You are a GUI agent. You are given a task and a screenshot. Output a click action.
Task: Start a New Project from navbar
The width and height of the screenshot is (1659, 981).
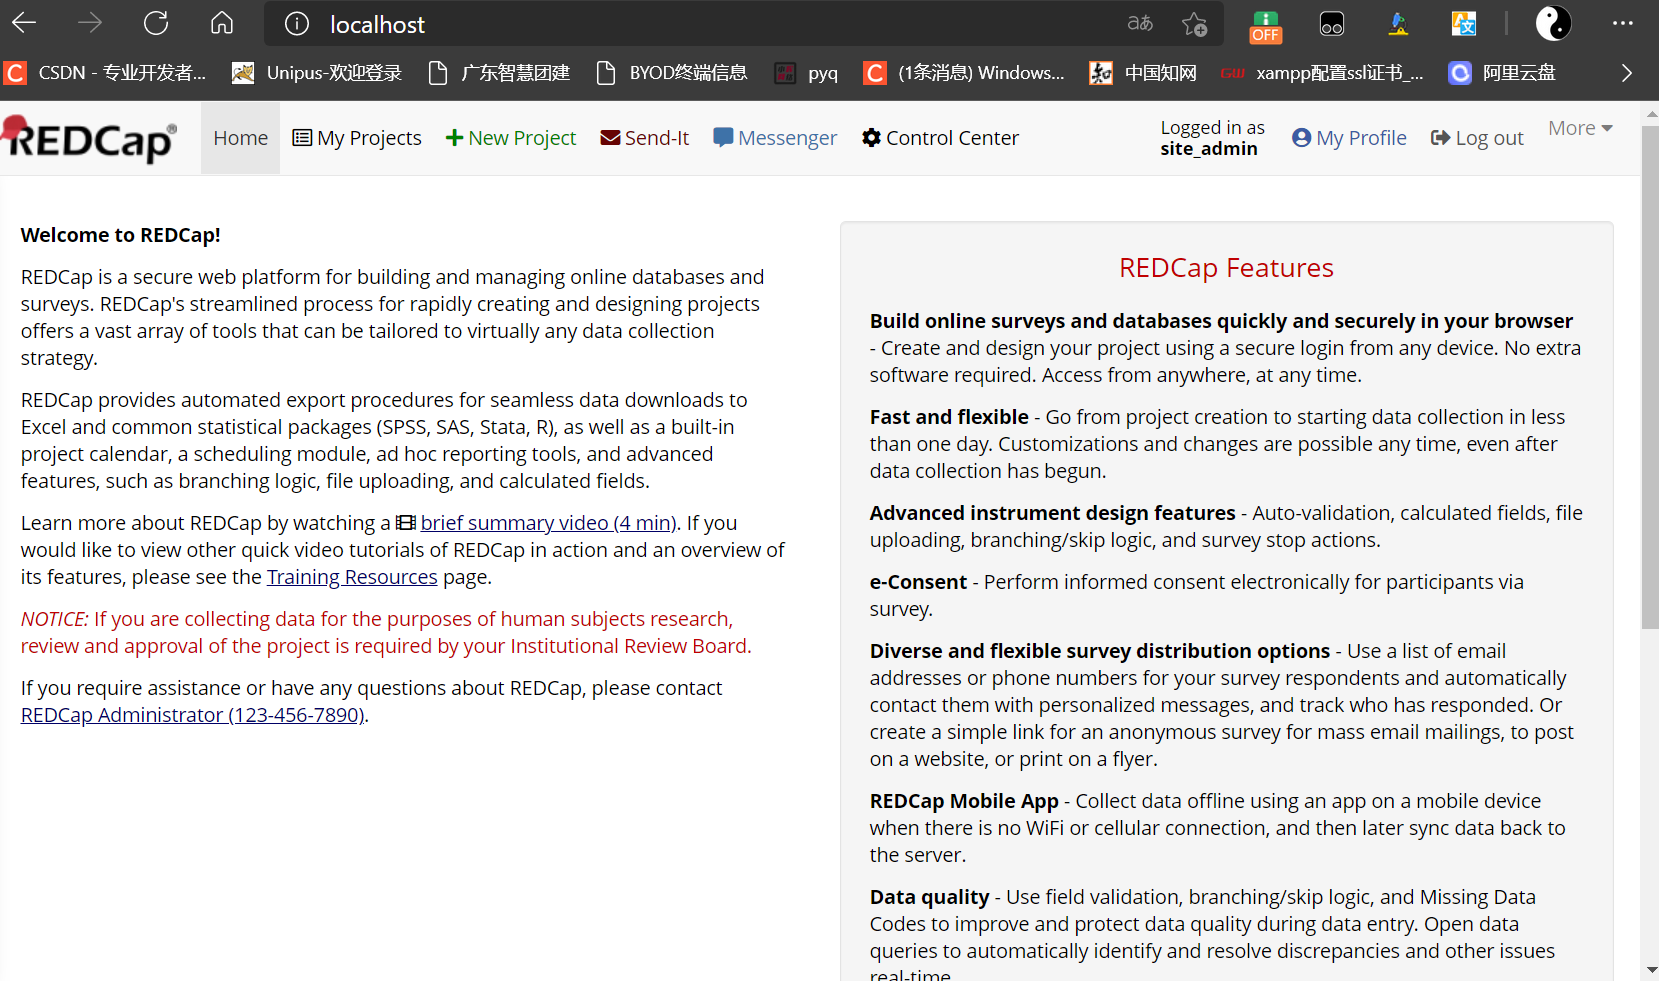511,138
